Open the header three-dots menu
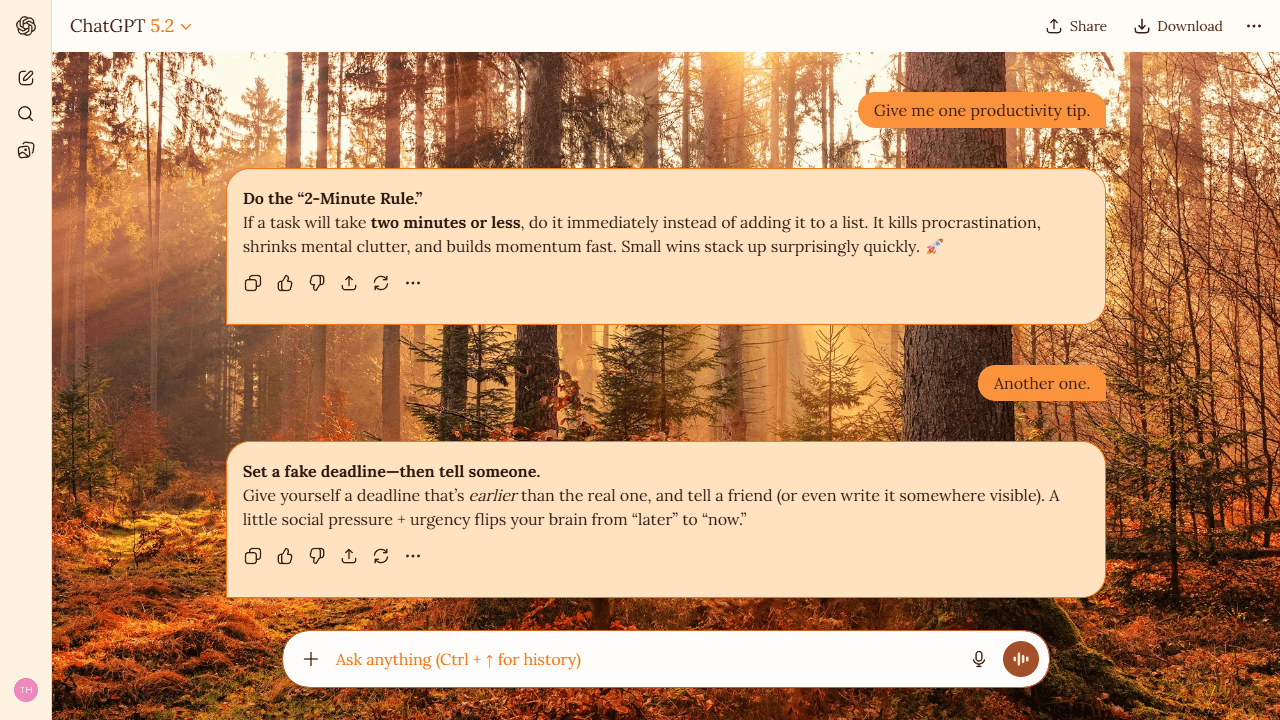Viewport: 1280px width, 720px height. tap(1254, 26)
